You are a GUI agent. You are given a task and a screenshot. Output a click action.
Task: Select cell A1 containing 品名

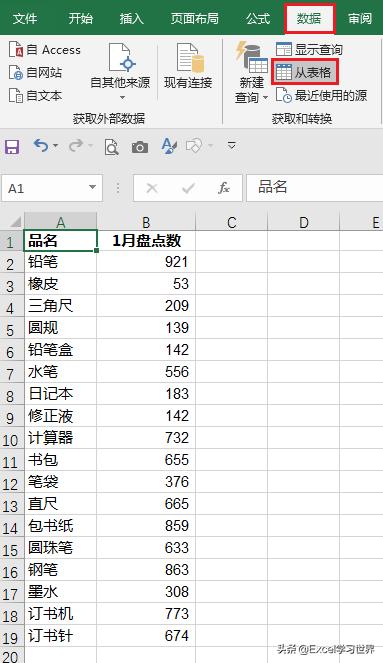click(61, 241)
